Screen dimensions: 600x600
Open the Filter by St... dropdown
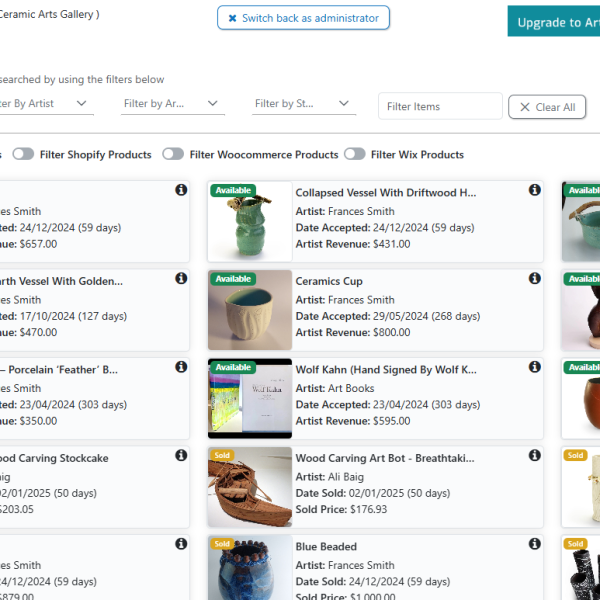tap(304, 103)
